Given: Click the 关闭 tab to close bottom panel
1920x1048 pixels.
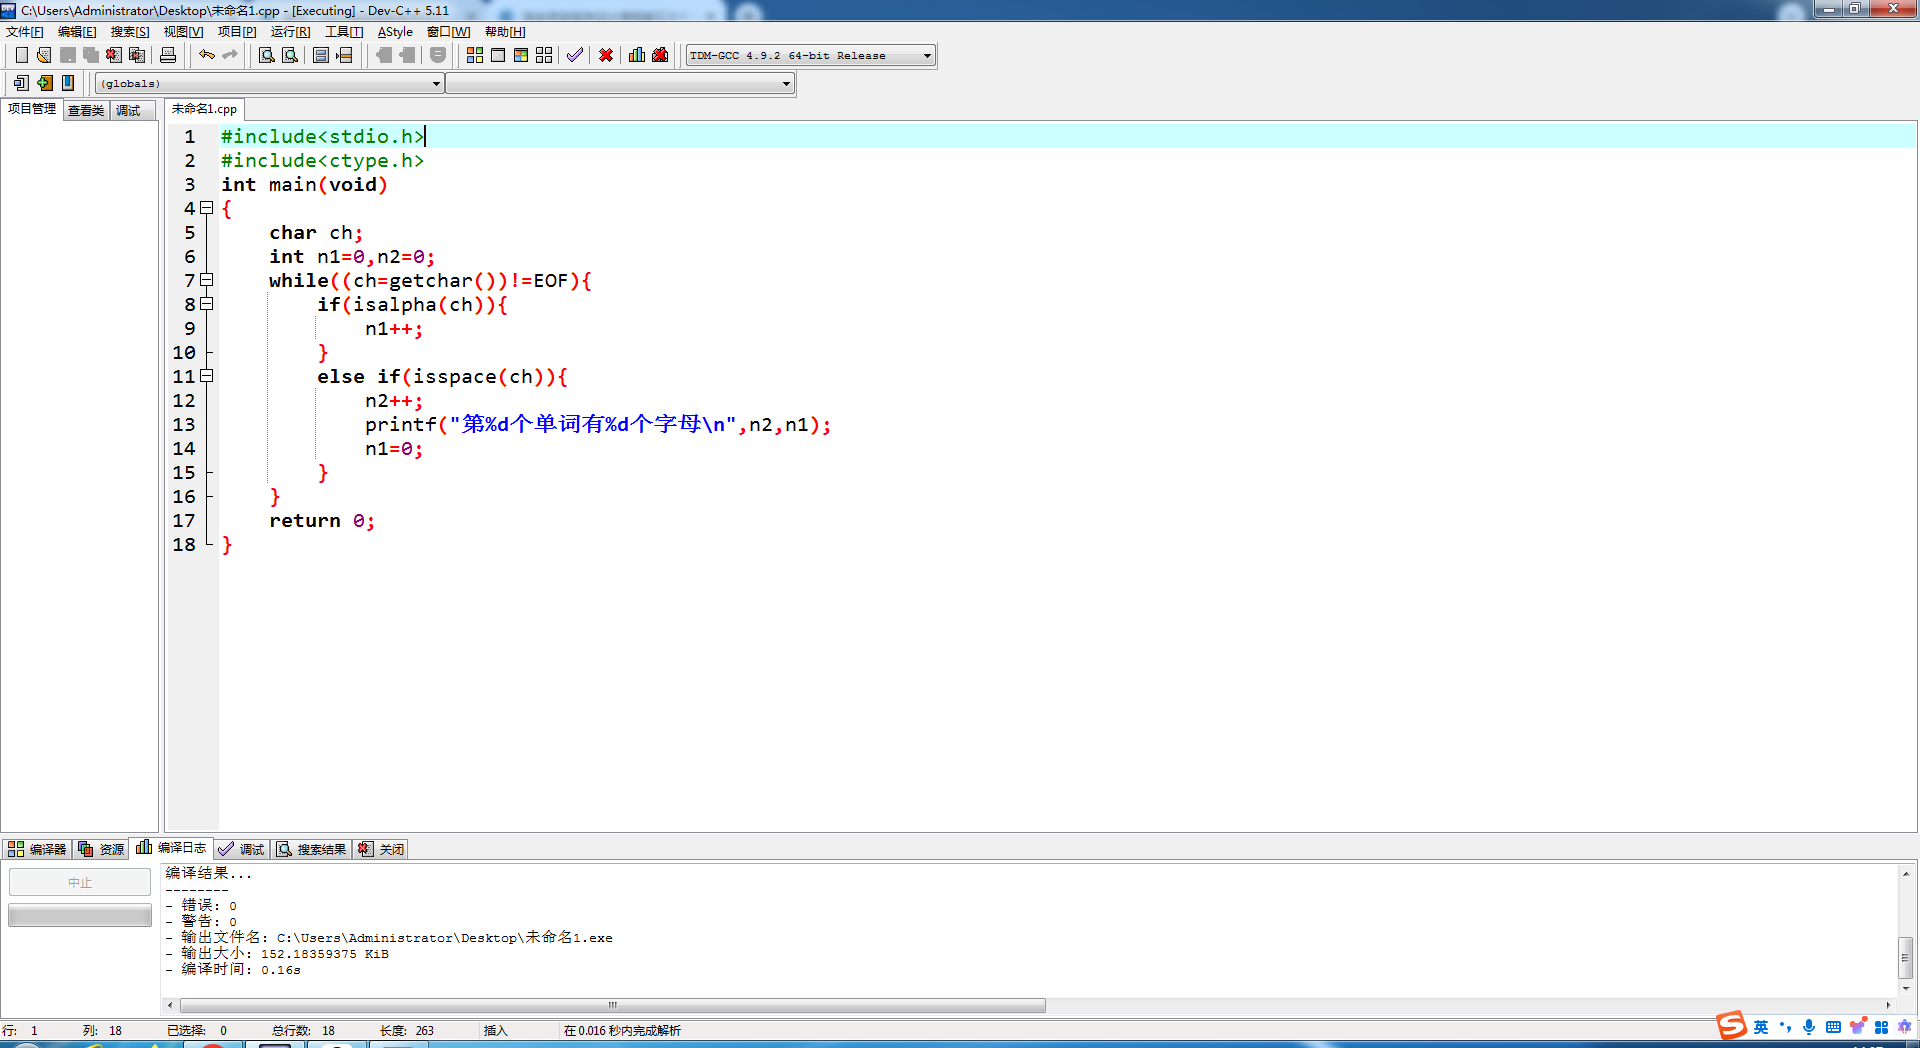Looking at the screenshot, I should click(x=381, y=849).
